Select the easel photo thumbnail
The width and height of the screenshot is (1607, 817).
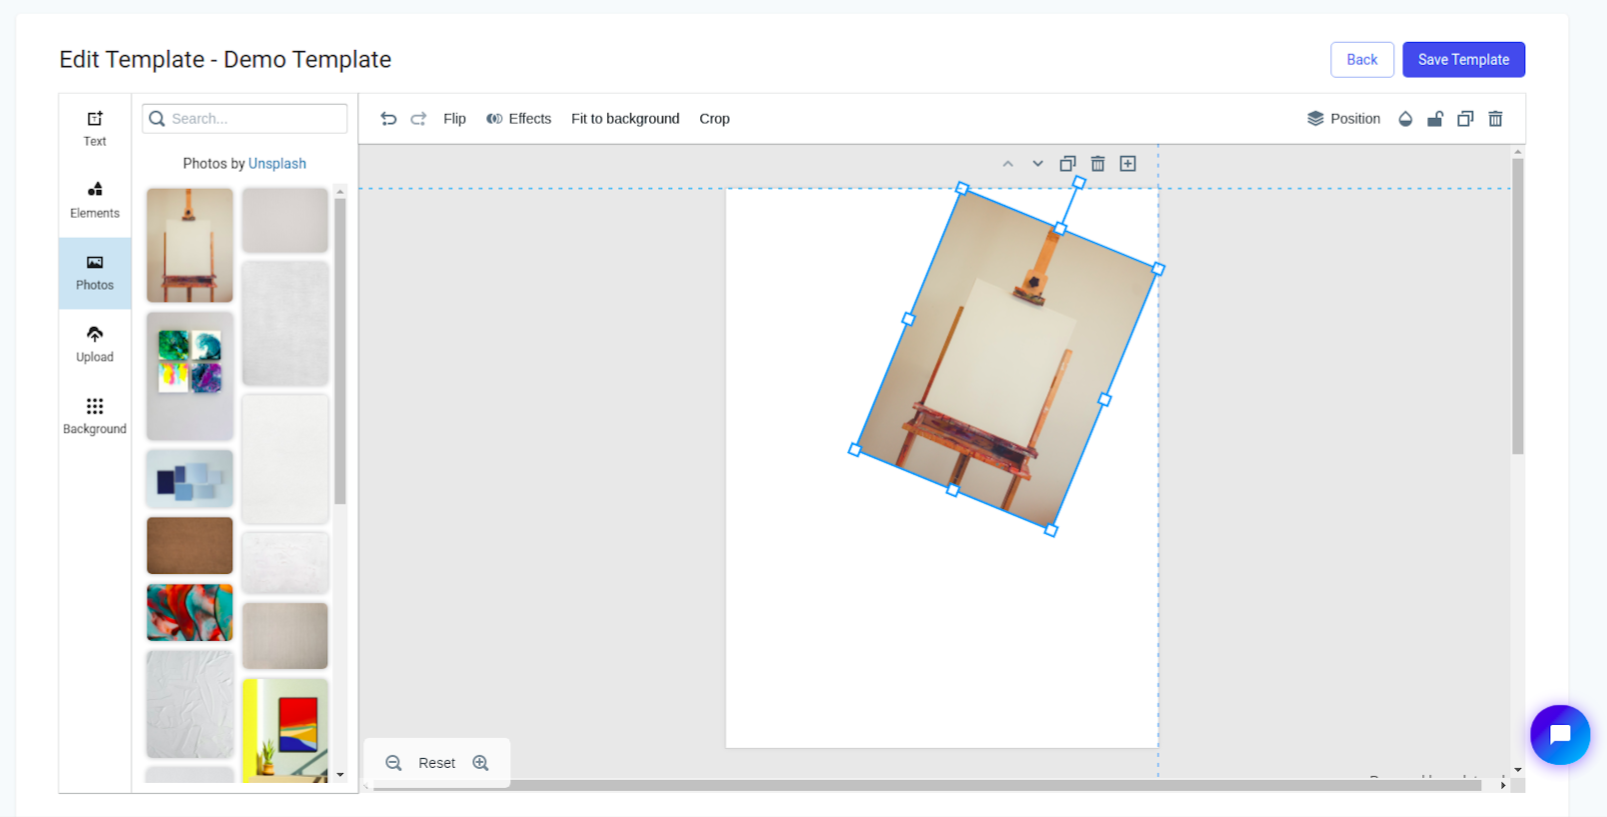[190, 245]
